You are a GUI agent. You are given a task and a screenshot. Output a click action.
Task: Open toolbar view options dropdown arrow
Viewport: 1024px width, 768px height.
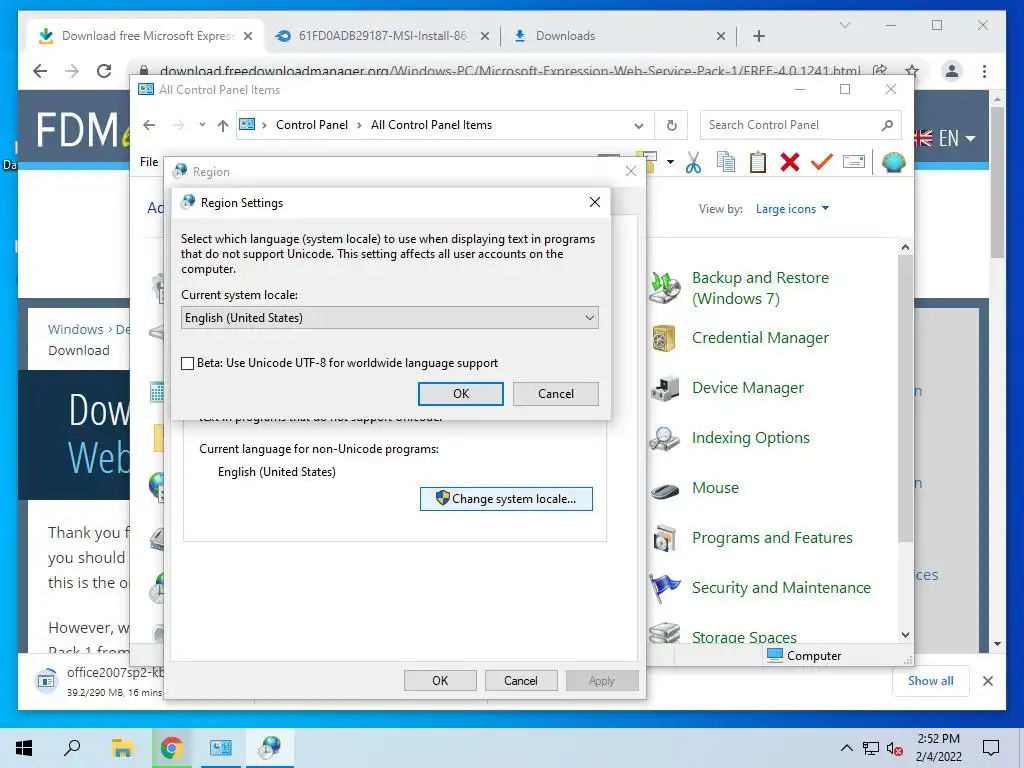tap(670, 161)
